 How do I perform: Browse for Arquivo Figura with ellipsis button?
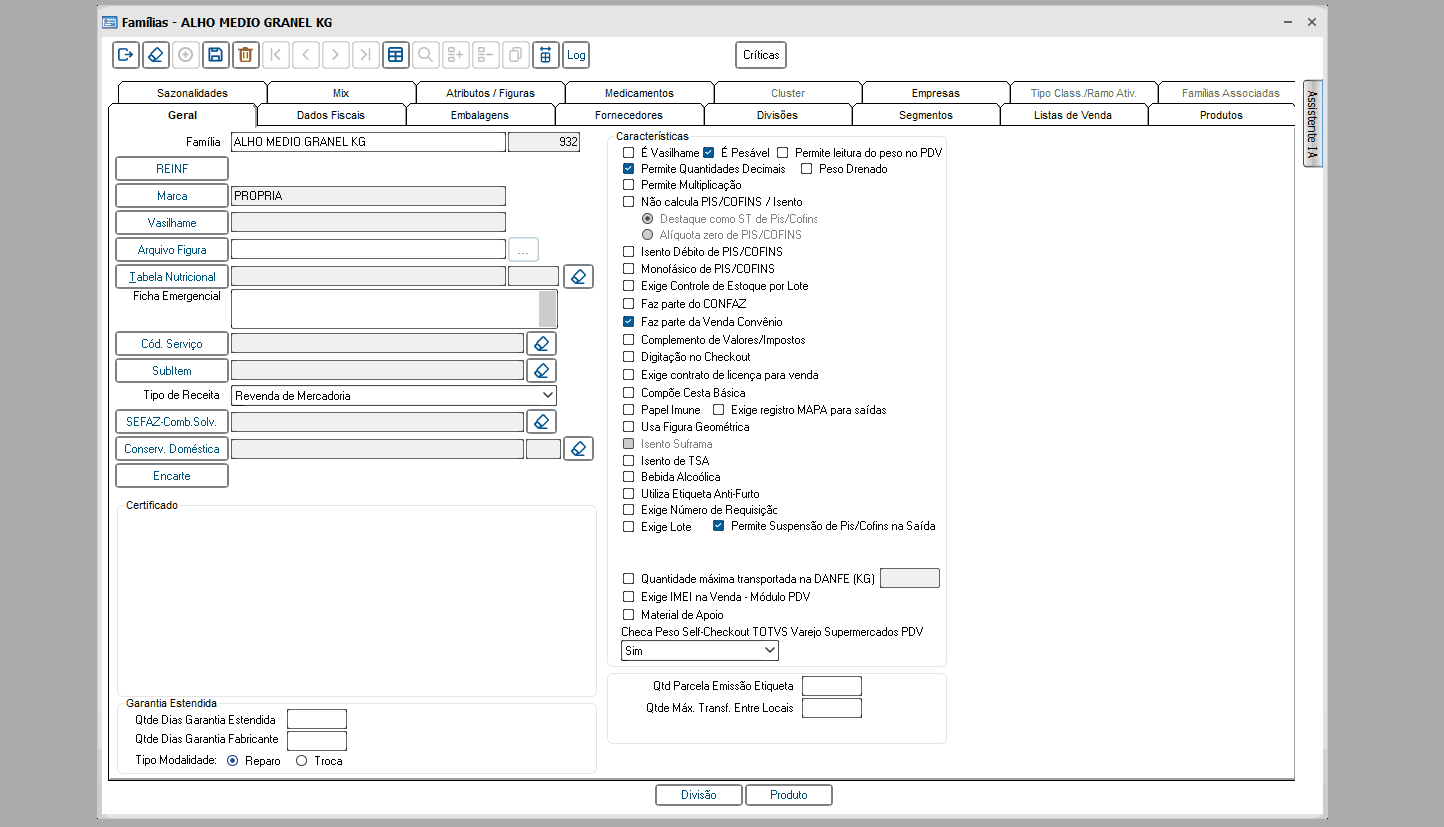pyautogui.click(x=523, y=250)
